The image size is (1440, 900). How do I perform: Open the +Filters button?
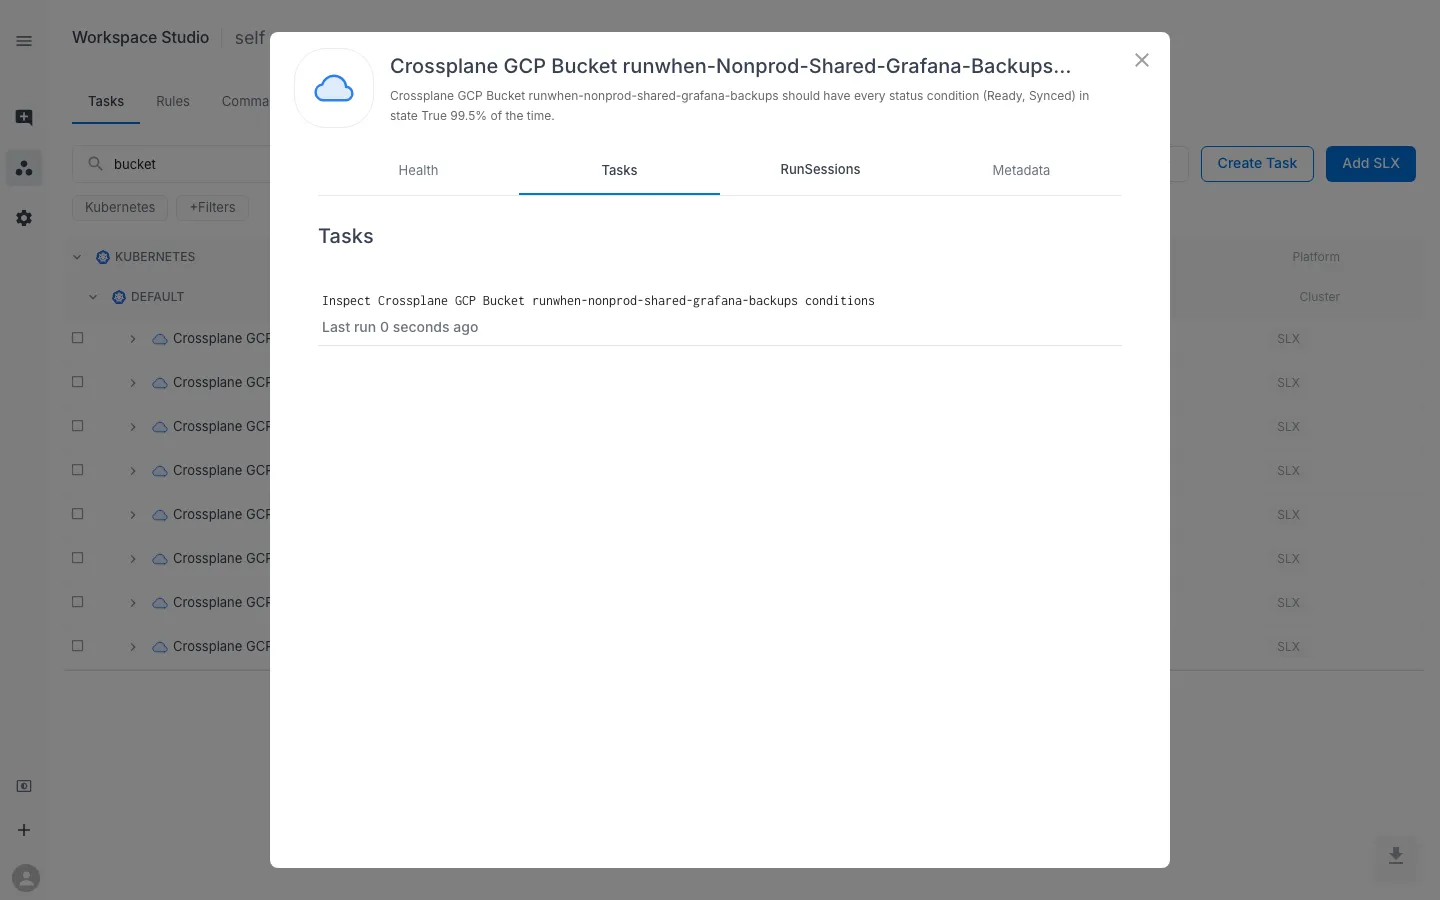click(x=212, y=207)
